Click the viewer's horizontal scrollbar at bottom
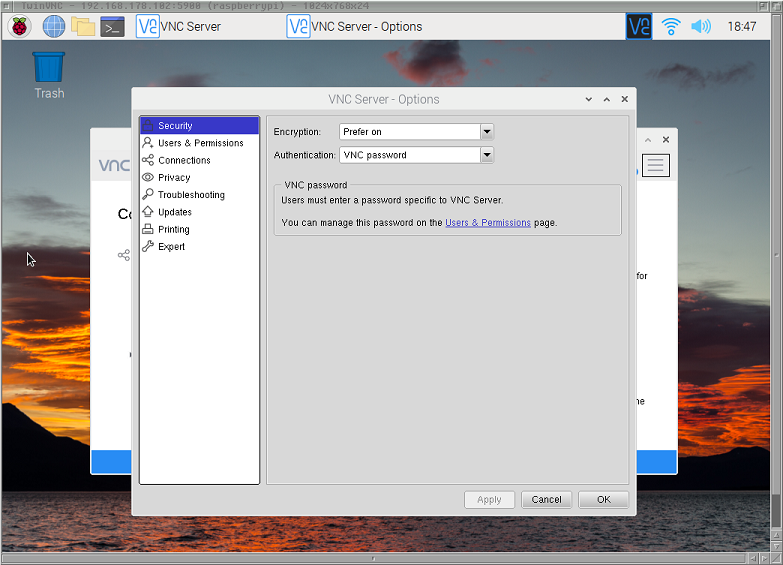This screenshot has width=783, height=565. [x=374, y=558]
